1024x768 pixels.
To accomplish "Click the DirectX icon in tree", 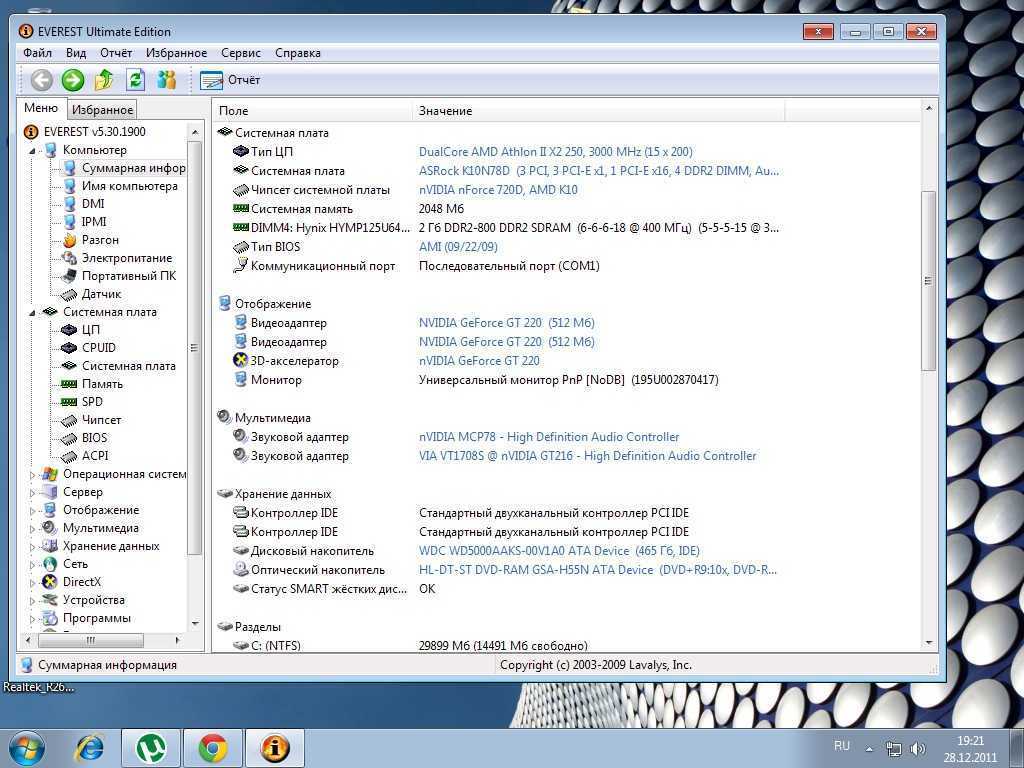I will (x=50, y=582).
